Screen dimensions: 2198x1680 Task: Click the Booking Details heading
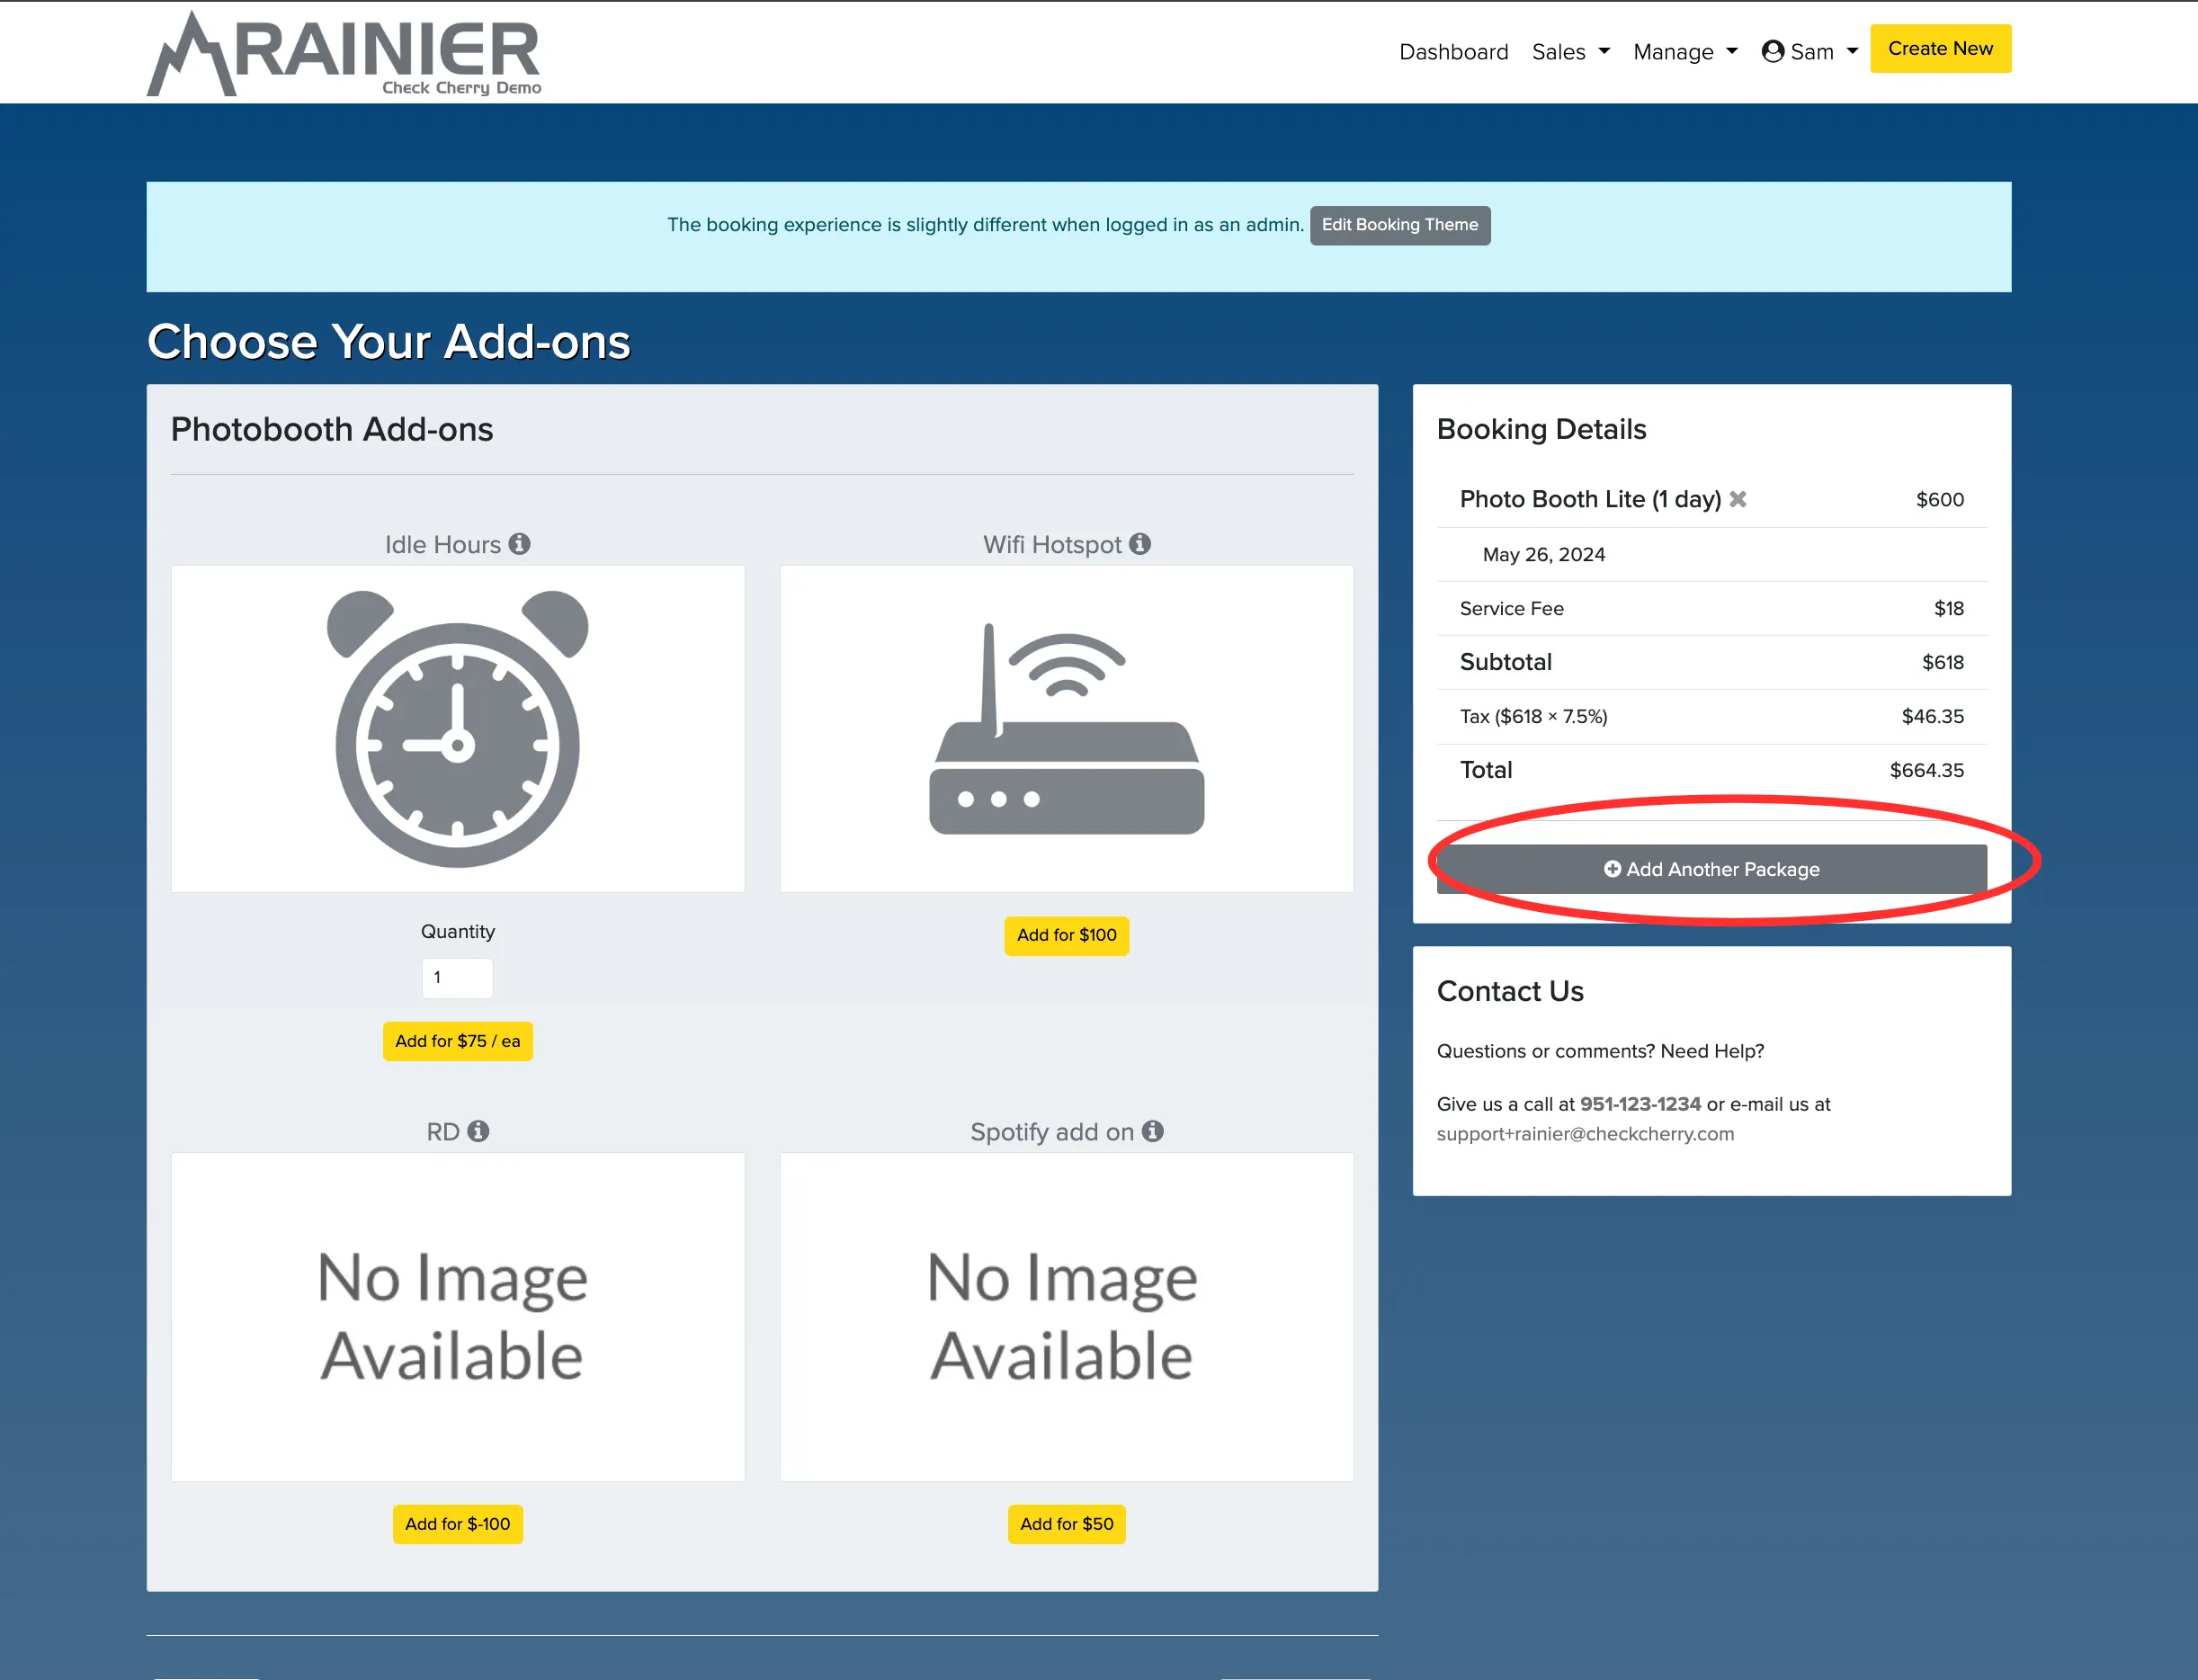click(1541, 429)
